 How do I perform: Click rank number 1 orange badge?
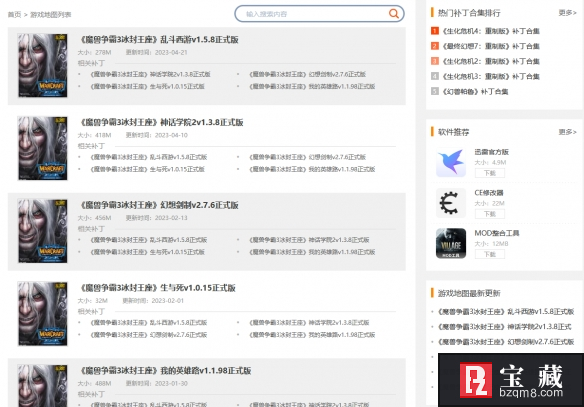coord(435,31)
